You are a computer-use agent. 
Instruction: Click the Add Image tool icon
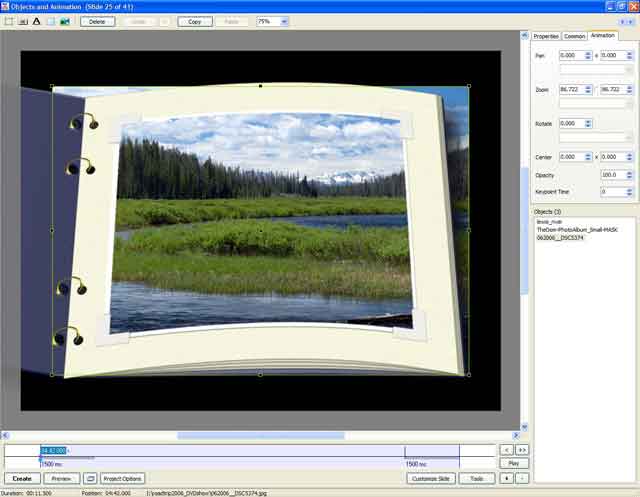[65, 21]
